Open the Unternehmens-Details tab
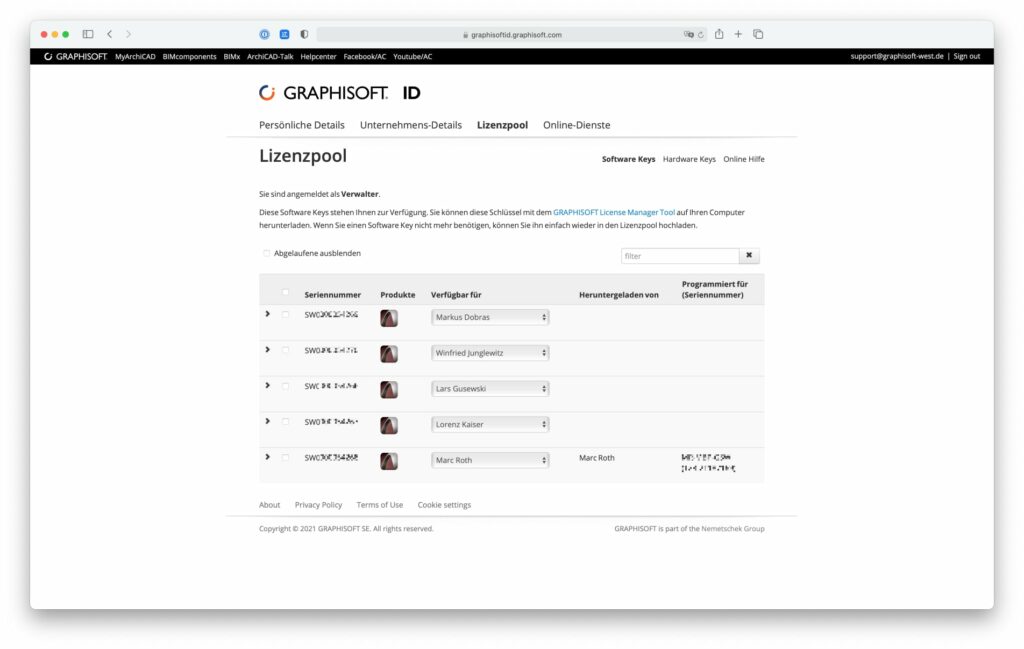Viewport: 1024px width, 649px height. pyautogui.click(x=411, y=125)
